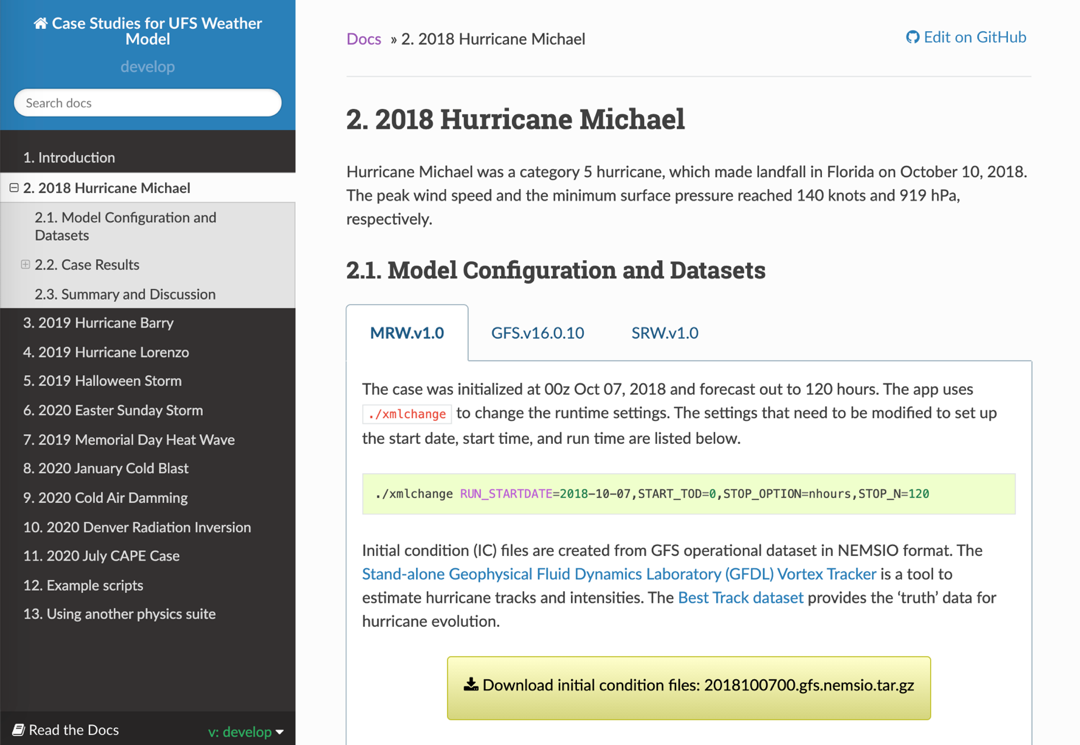This screenshot has height=745, width=1080.
Task: Jump to 2.1. Model Configuration and Datasets in sidebar
Action: pos(147,227)
